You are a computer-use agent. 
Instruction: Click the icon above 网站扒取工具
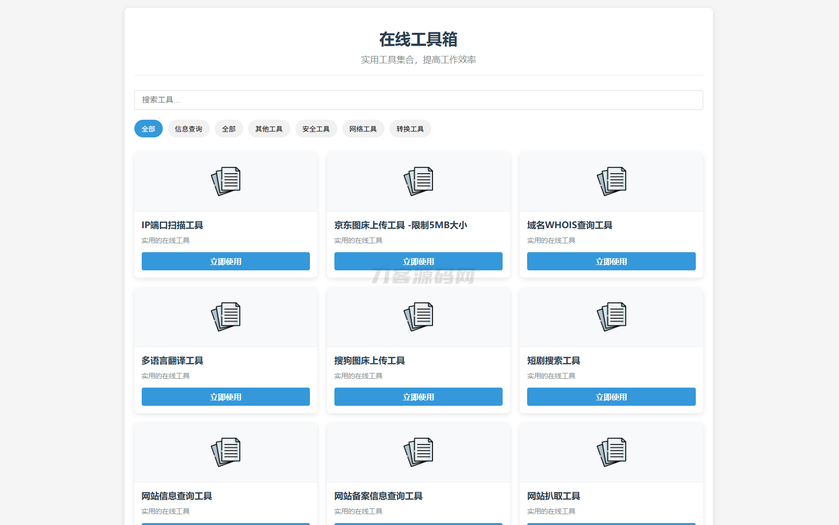tap(611, 452)
